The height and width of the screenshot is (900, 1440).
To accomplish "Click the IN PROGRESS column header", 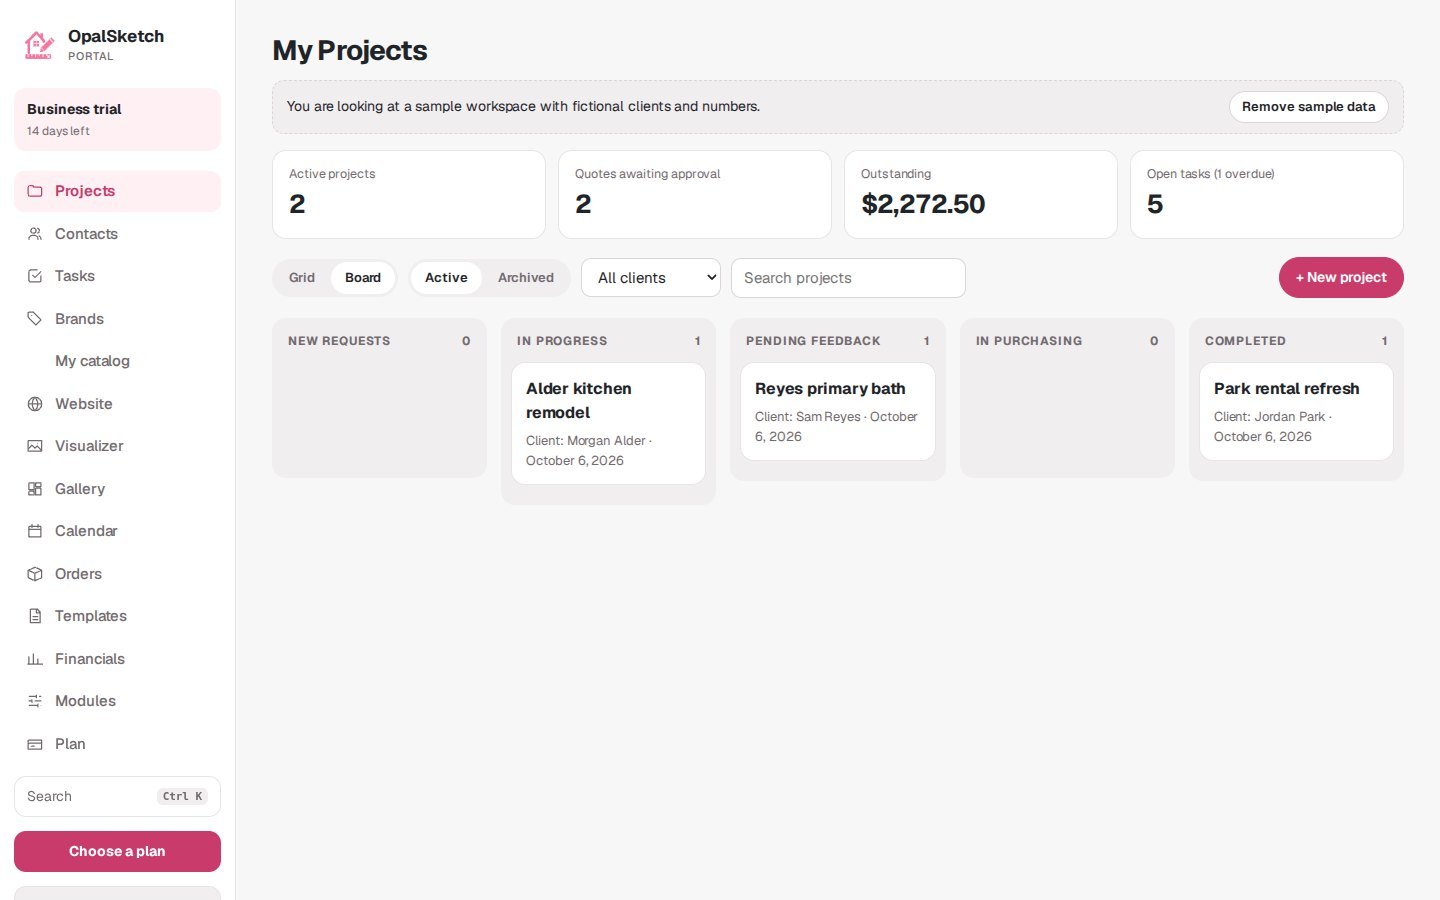I will pyautogui.click(x=562, y=341).
